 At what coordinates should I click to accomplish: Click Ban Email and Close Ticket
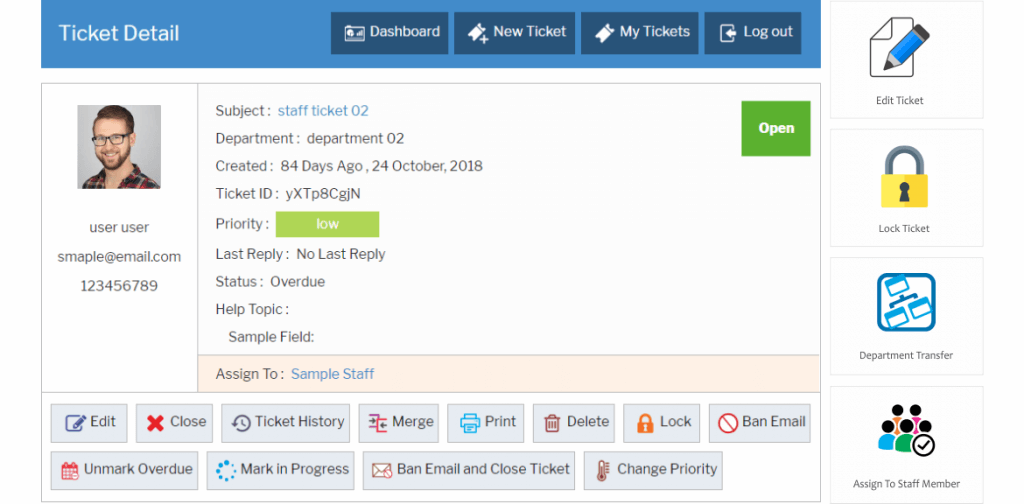[x=469, y=470]
